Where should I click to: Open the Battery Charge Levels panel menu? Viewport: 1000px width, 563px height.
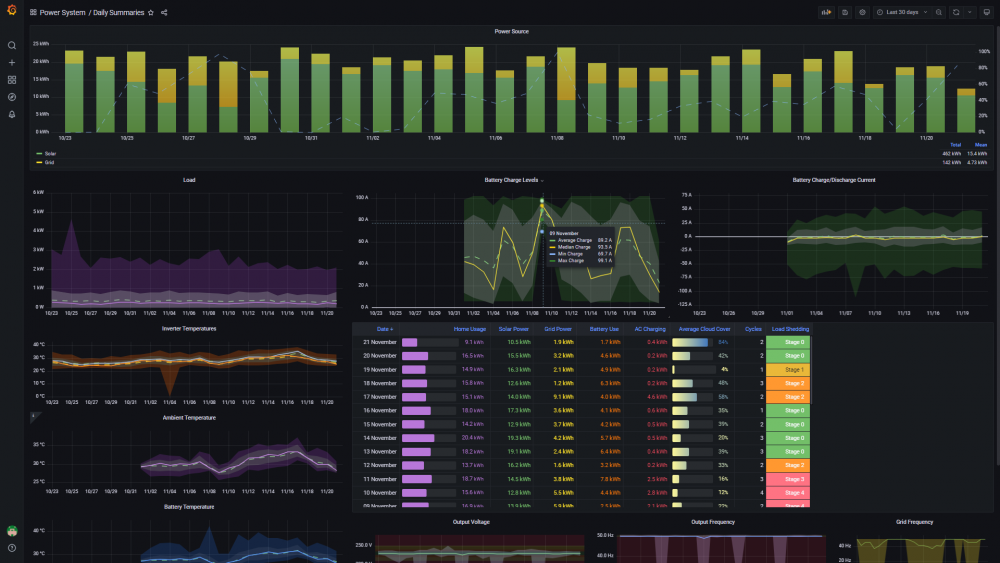[513, 180]
